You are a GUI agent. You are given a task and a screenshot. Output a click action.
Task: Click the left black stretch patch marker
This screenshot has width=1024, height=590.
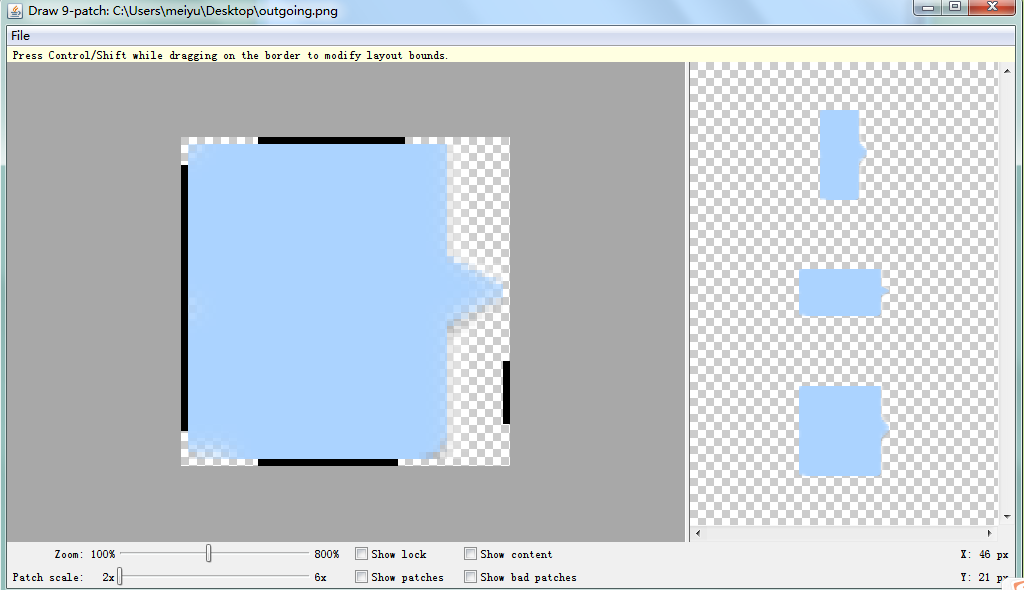coord(184,298)
